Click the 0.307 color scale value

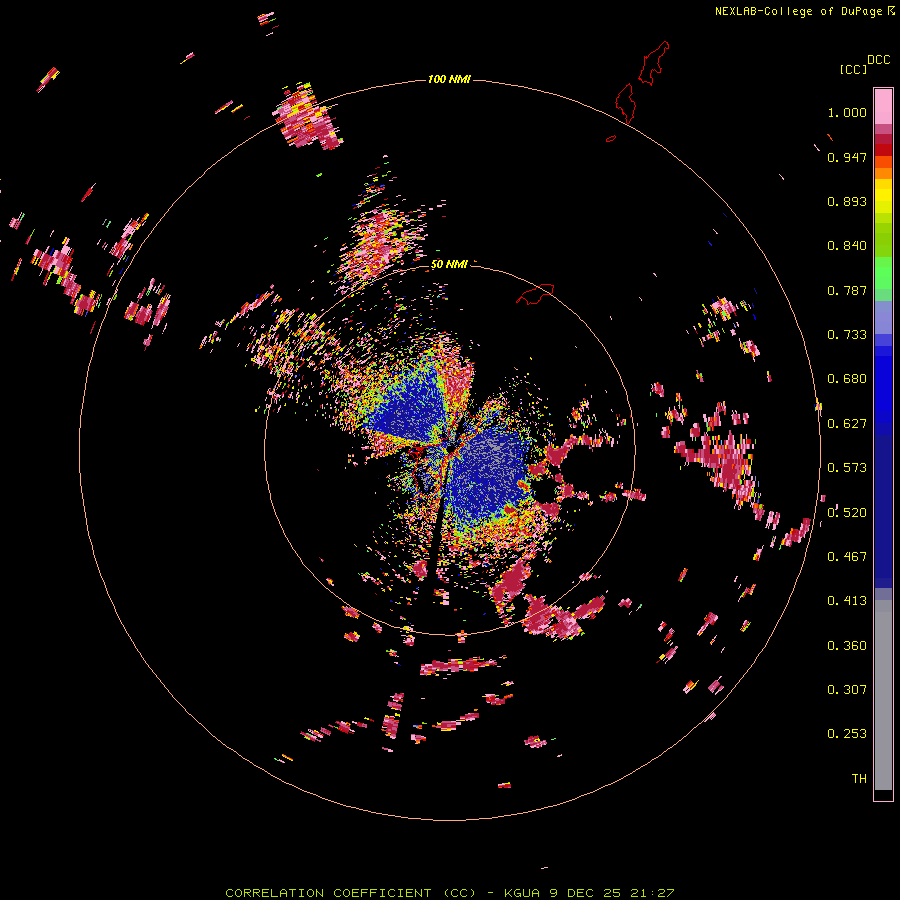pyautogui.click(x=847, y=690)
